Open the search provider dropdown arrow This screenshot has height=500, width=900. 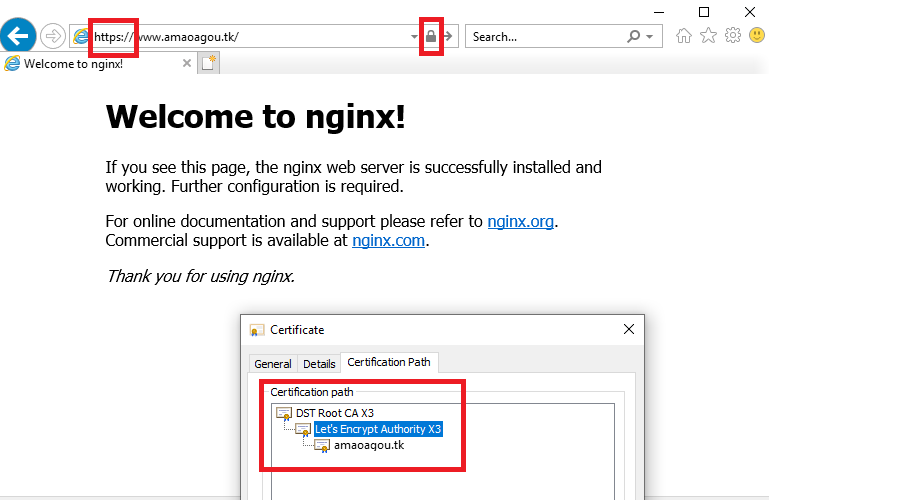click(x=649, y=37)
